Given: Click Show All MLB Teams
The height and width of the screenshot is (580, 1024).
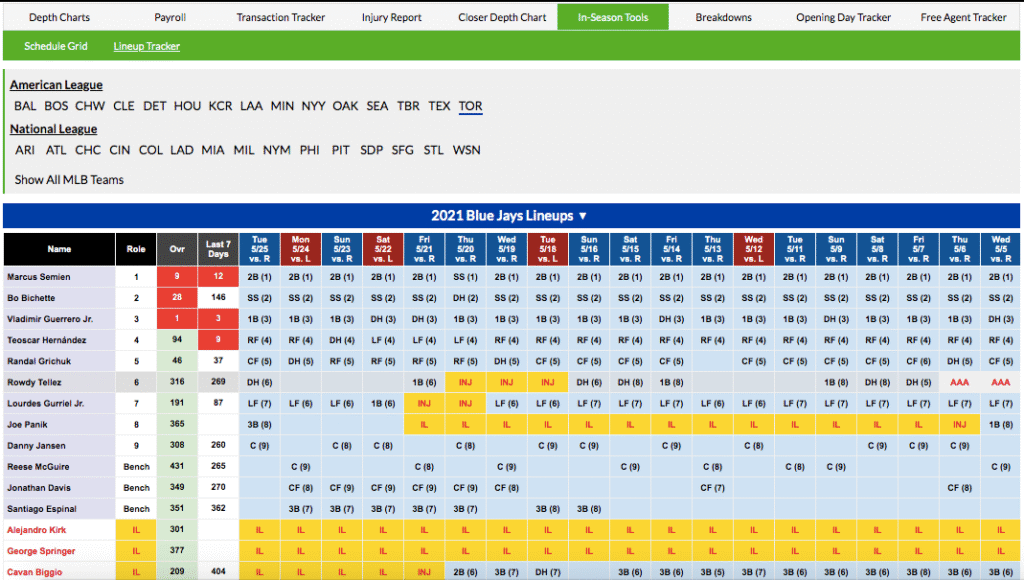Looking at the screenshot, I should pyautogui.click(x=69, y=180).
